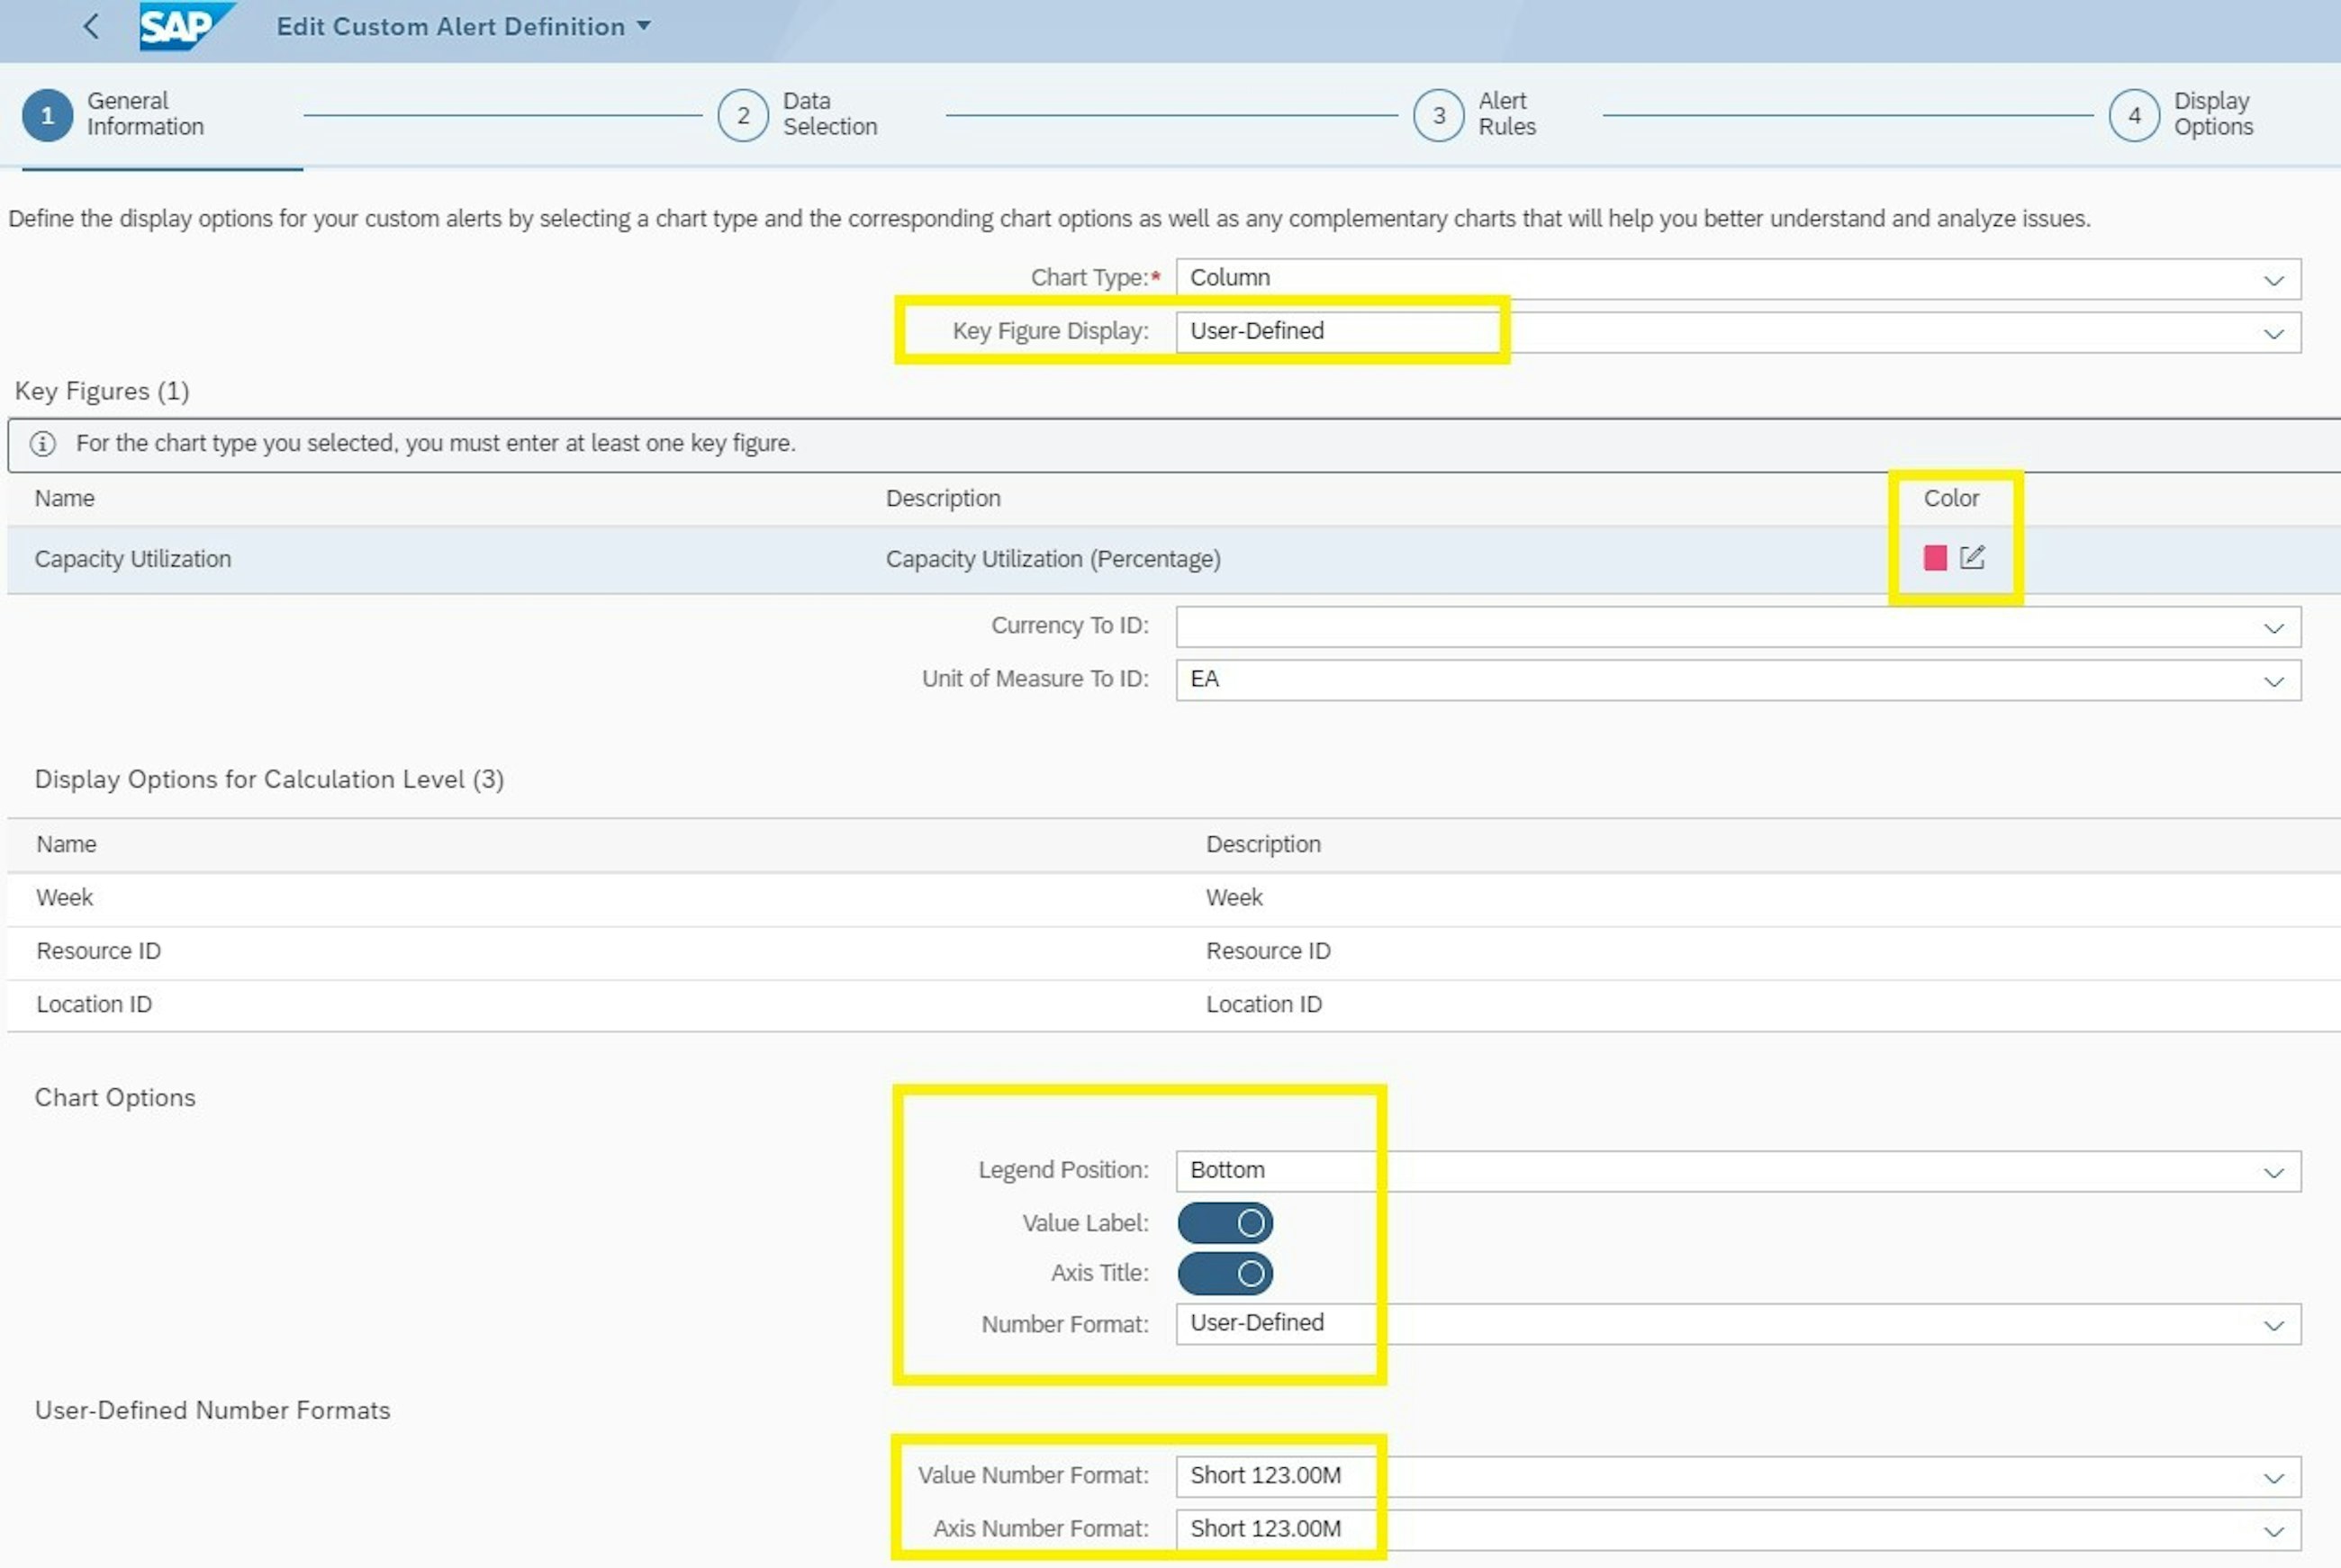Expand Key Figure Display dropdown arrow
Screen dimensions: 2341x1568
tap(2273, 333)
